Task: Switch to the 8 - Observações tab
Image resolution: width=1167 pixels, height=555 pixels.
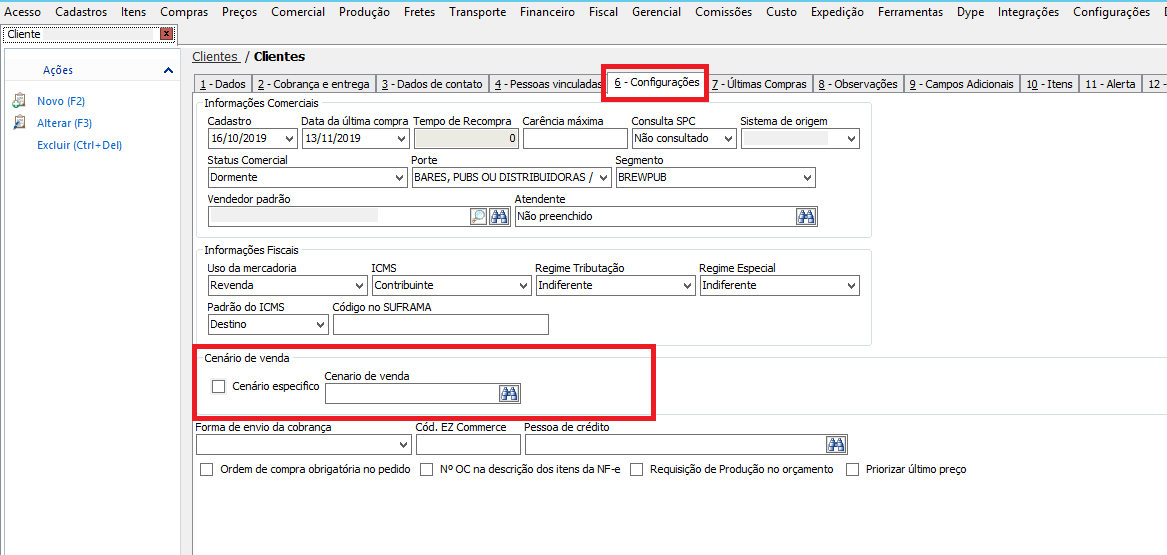Action: (x=858, y=84)
